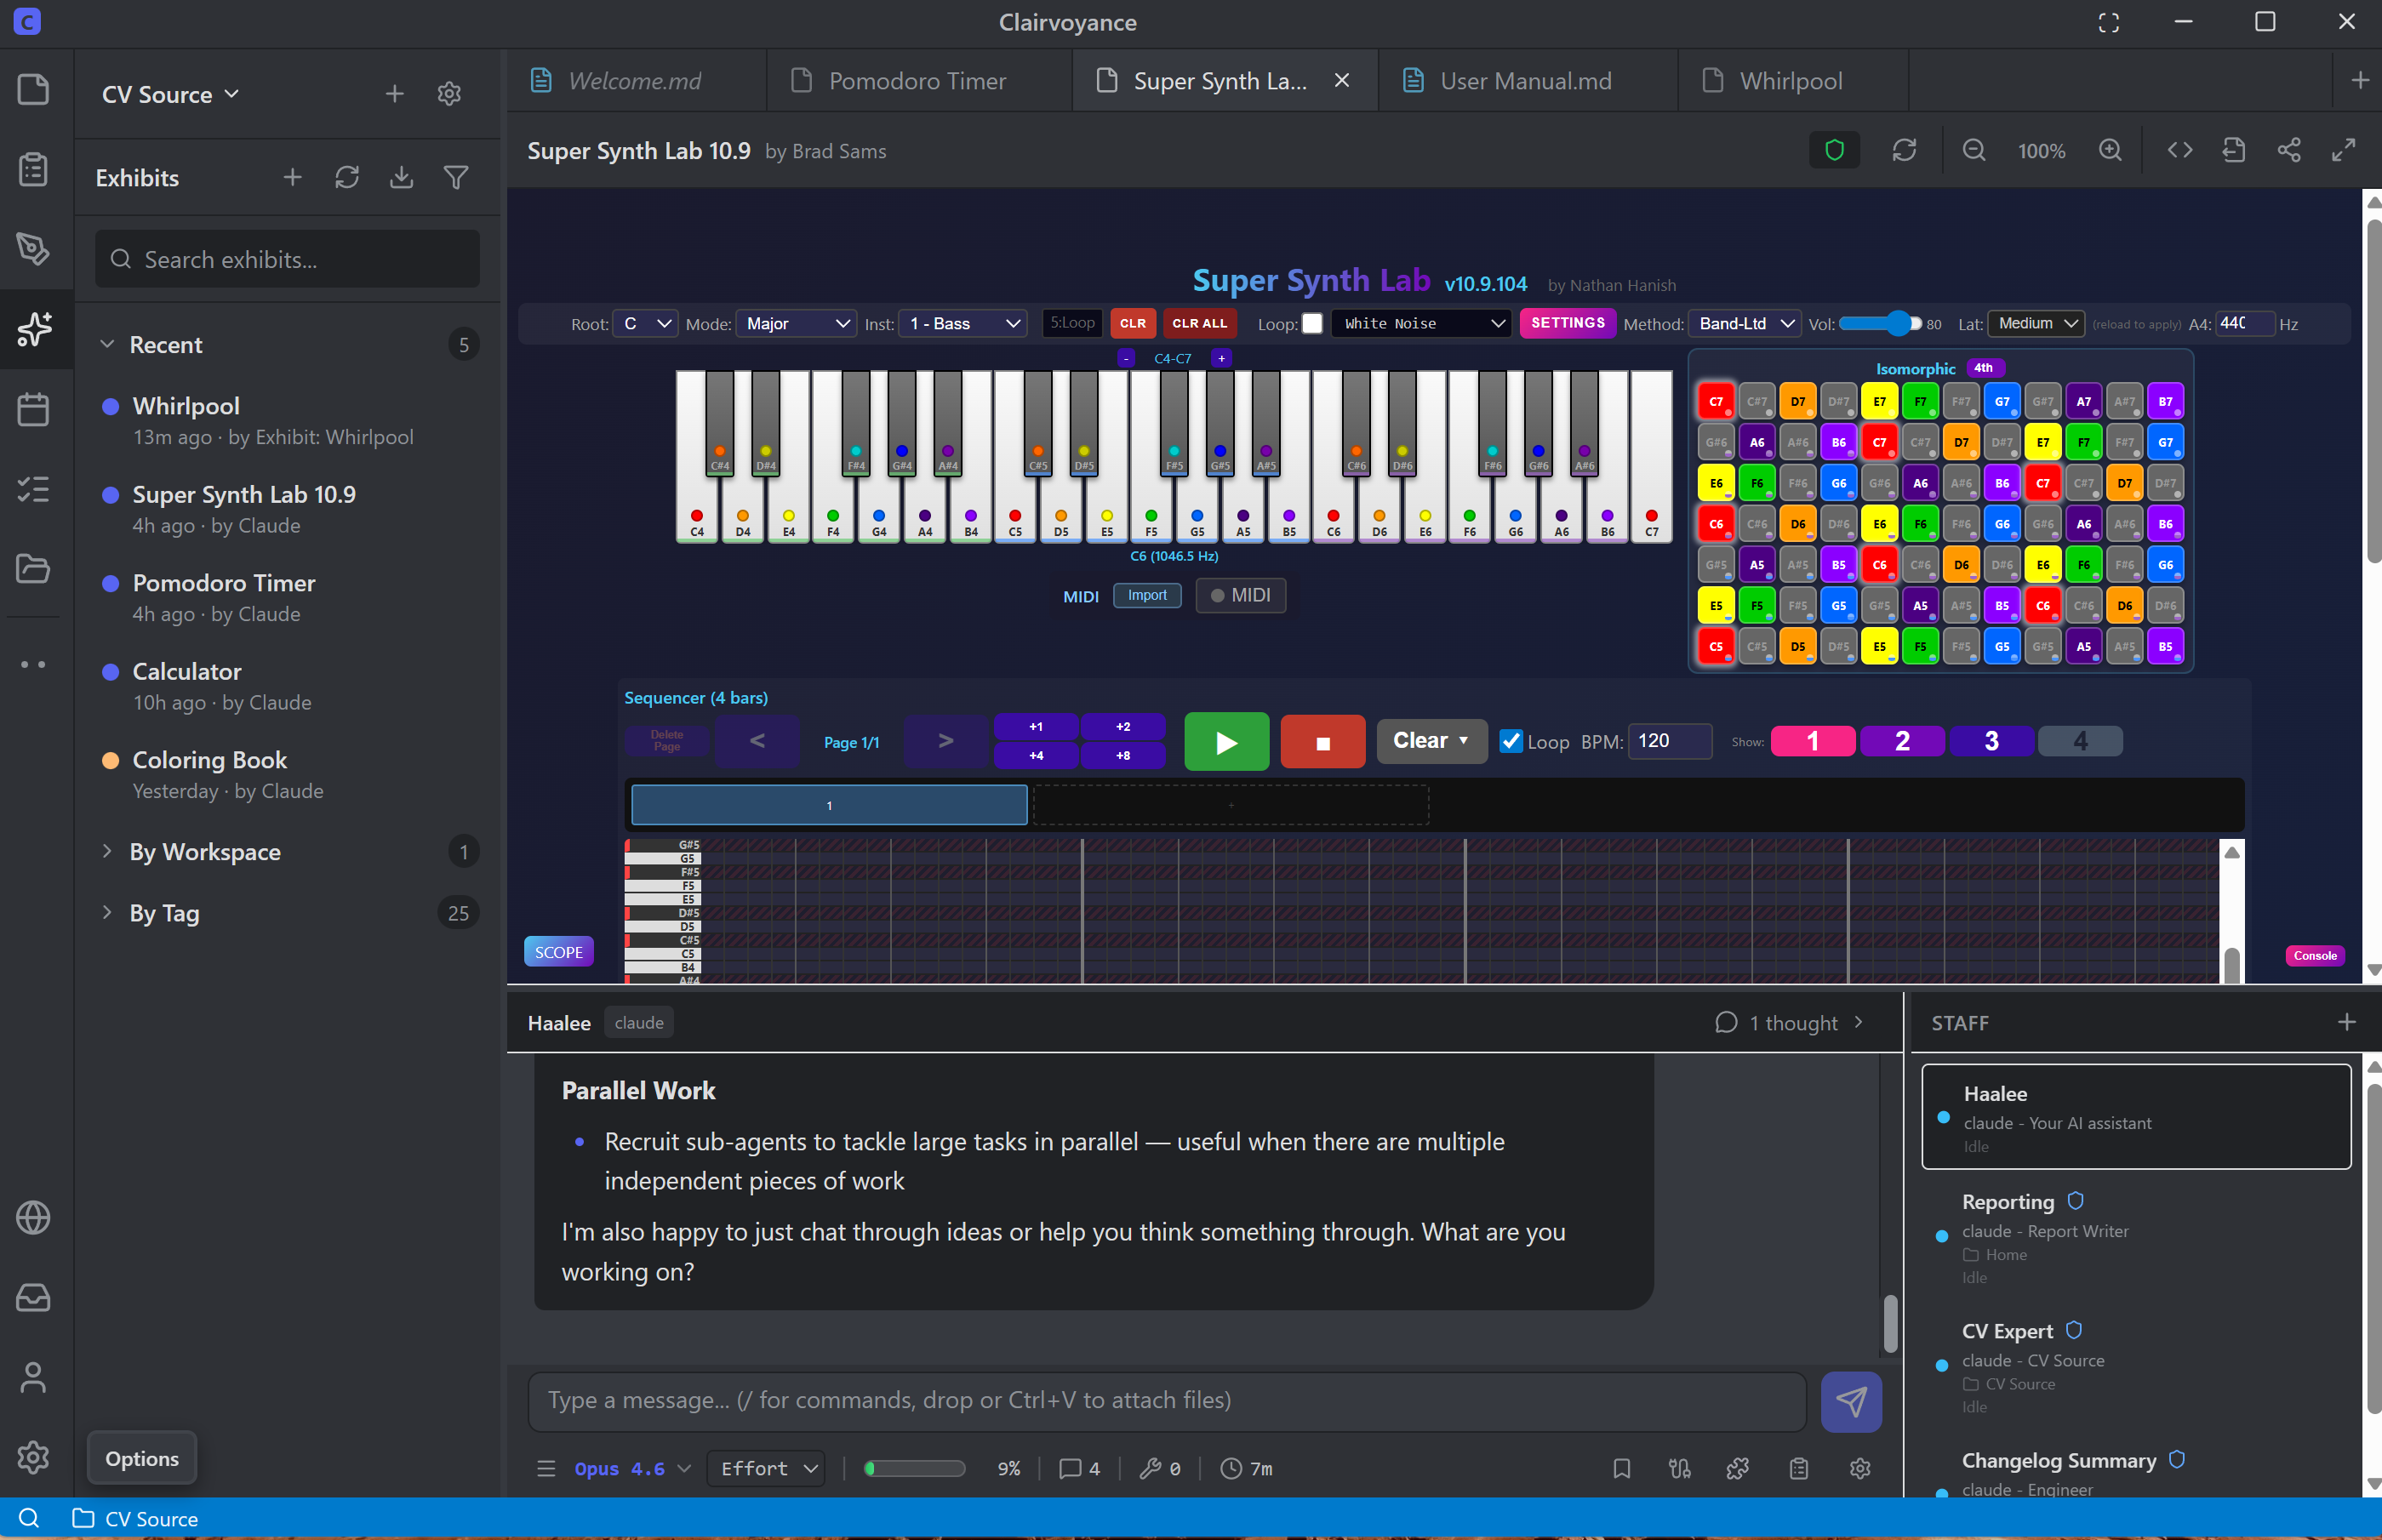Reload the Super Synth Lab exhibit

[x=1904, y=150]
